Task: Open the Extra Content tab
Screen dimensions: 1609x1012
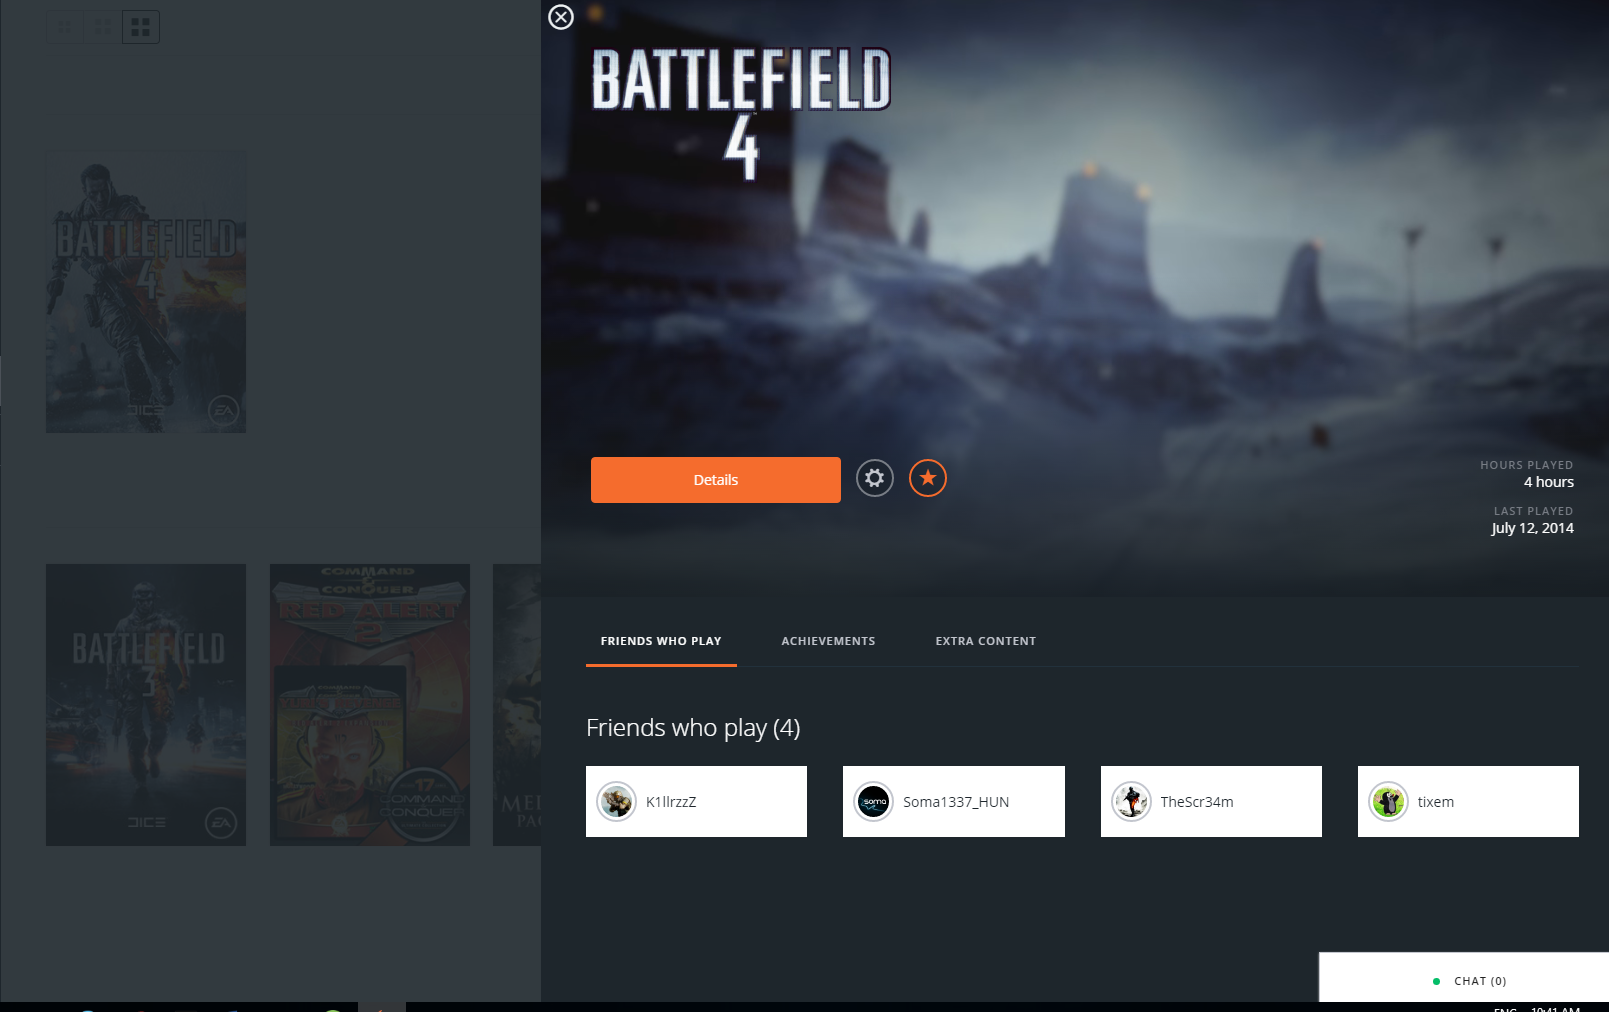Action: tap(986, 642)
